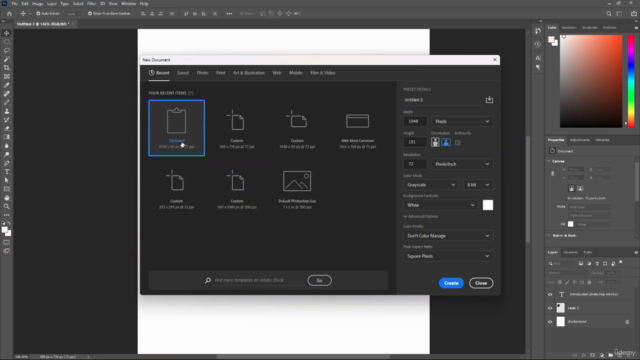Select the Clone Stamp tool
The width and height of the screenshot is (640, 360).
(7, 111)
